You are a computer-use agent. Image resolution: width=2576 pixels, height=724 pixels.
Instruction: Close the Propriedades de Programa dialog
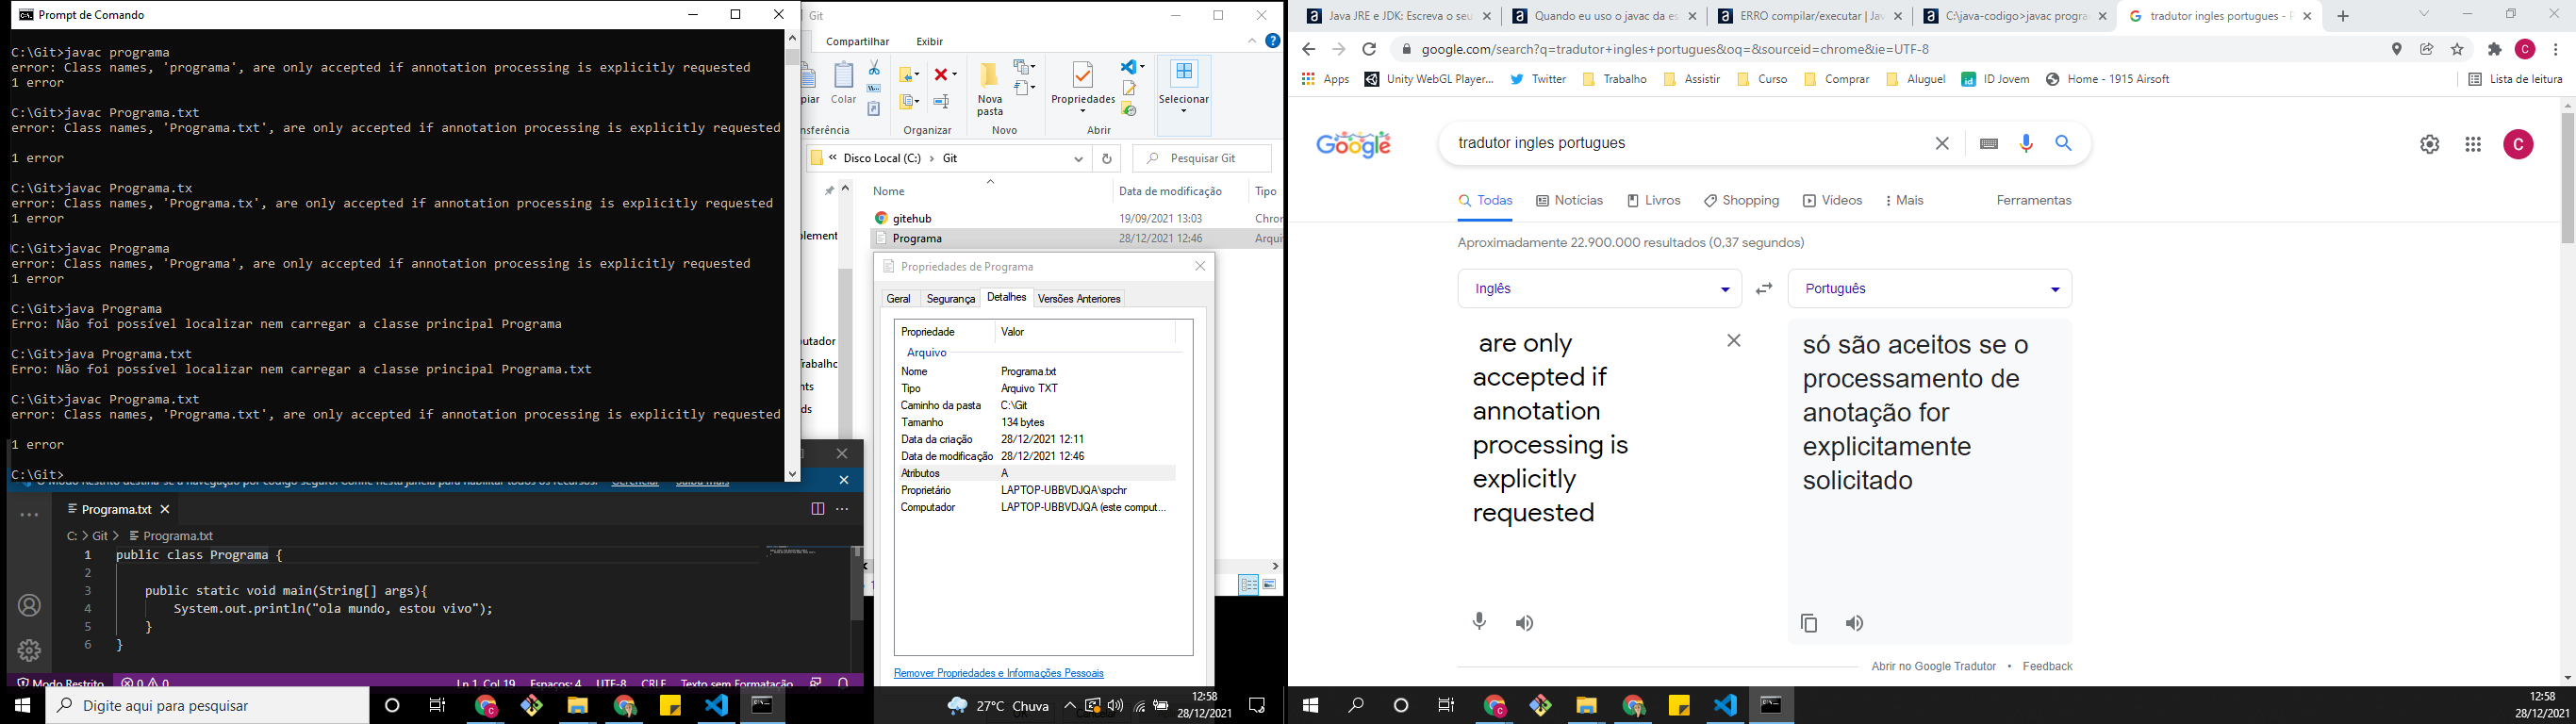coord(1200,266)
